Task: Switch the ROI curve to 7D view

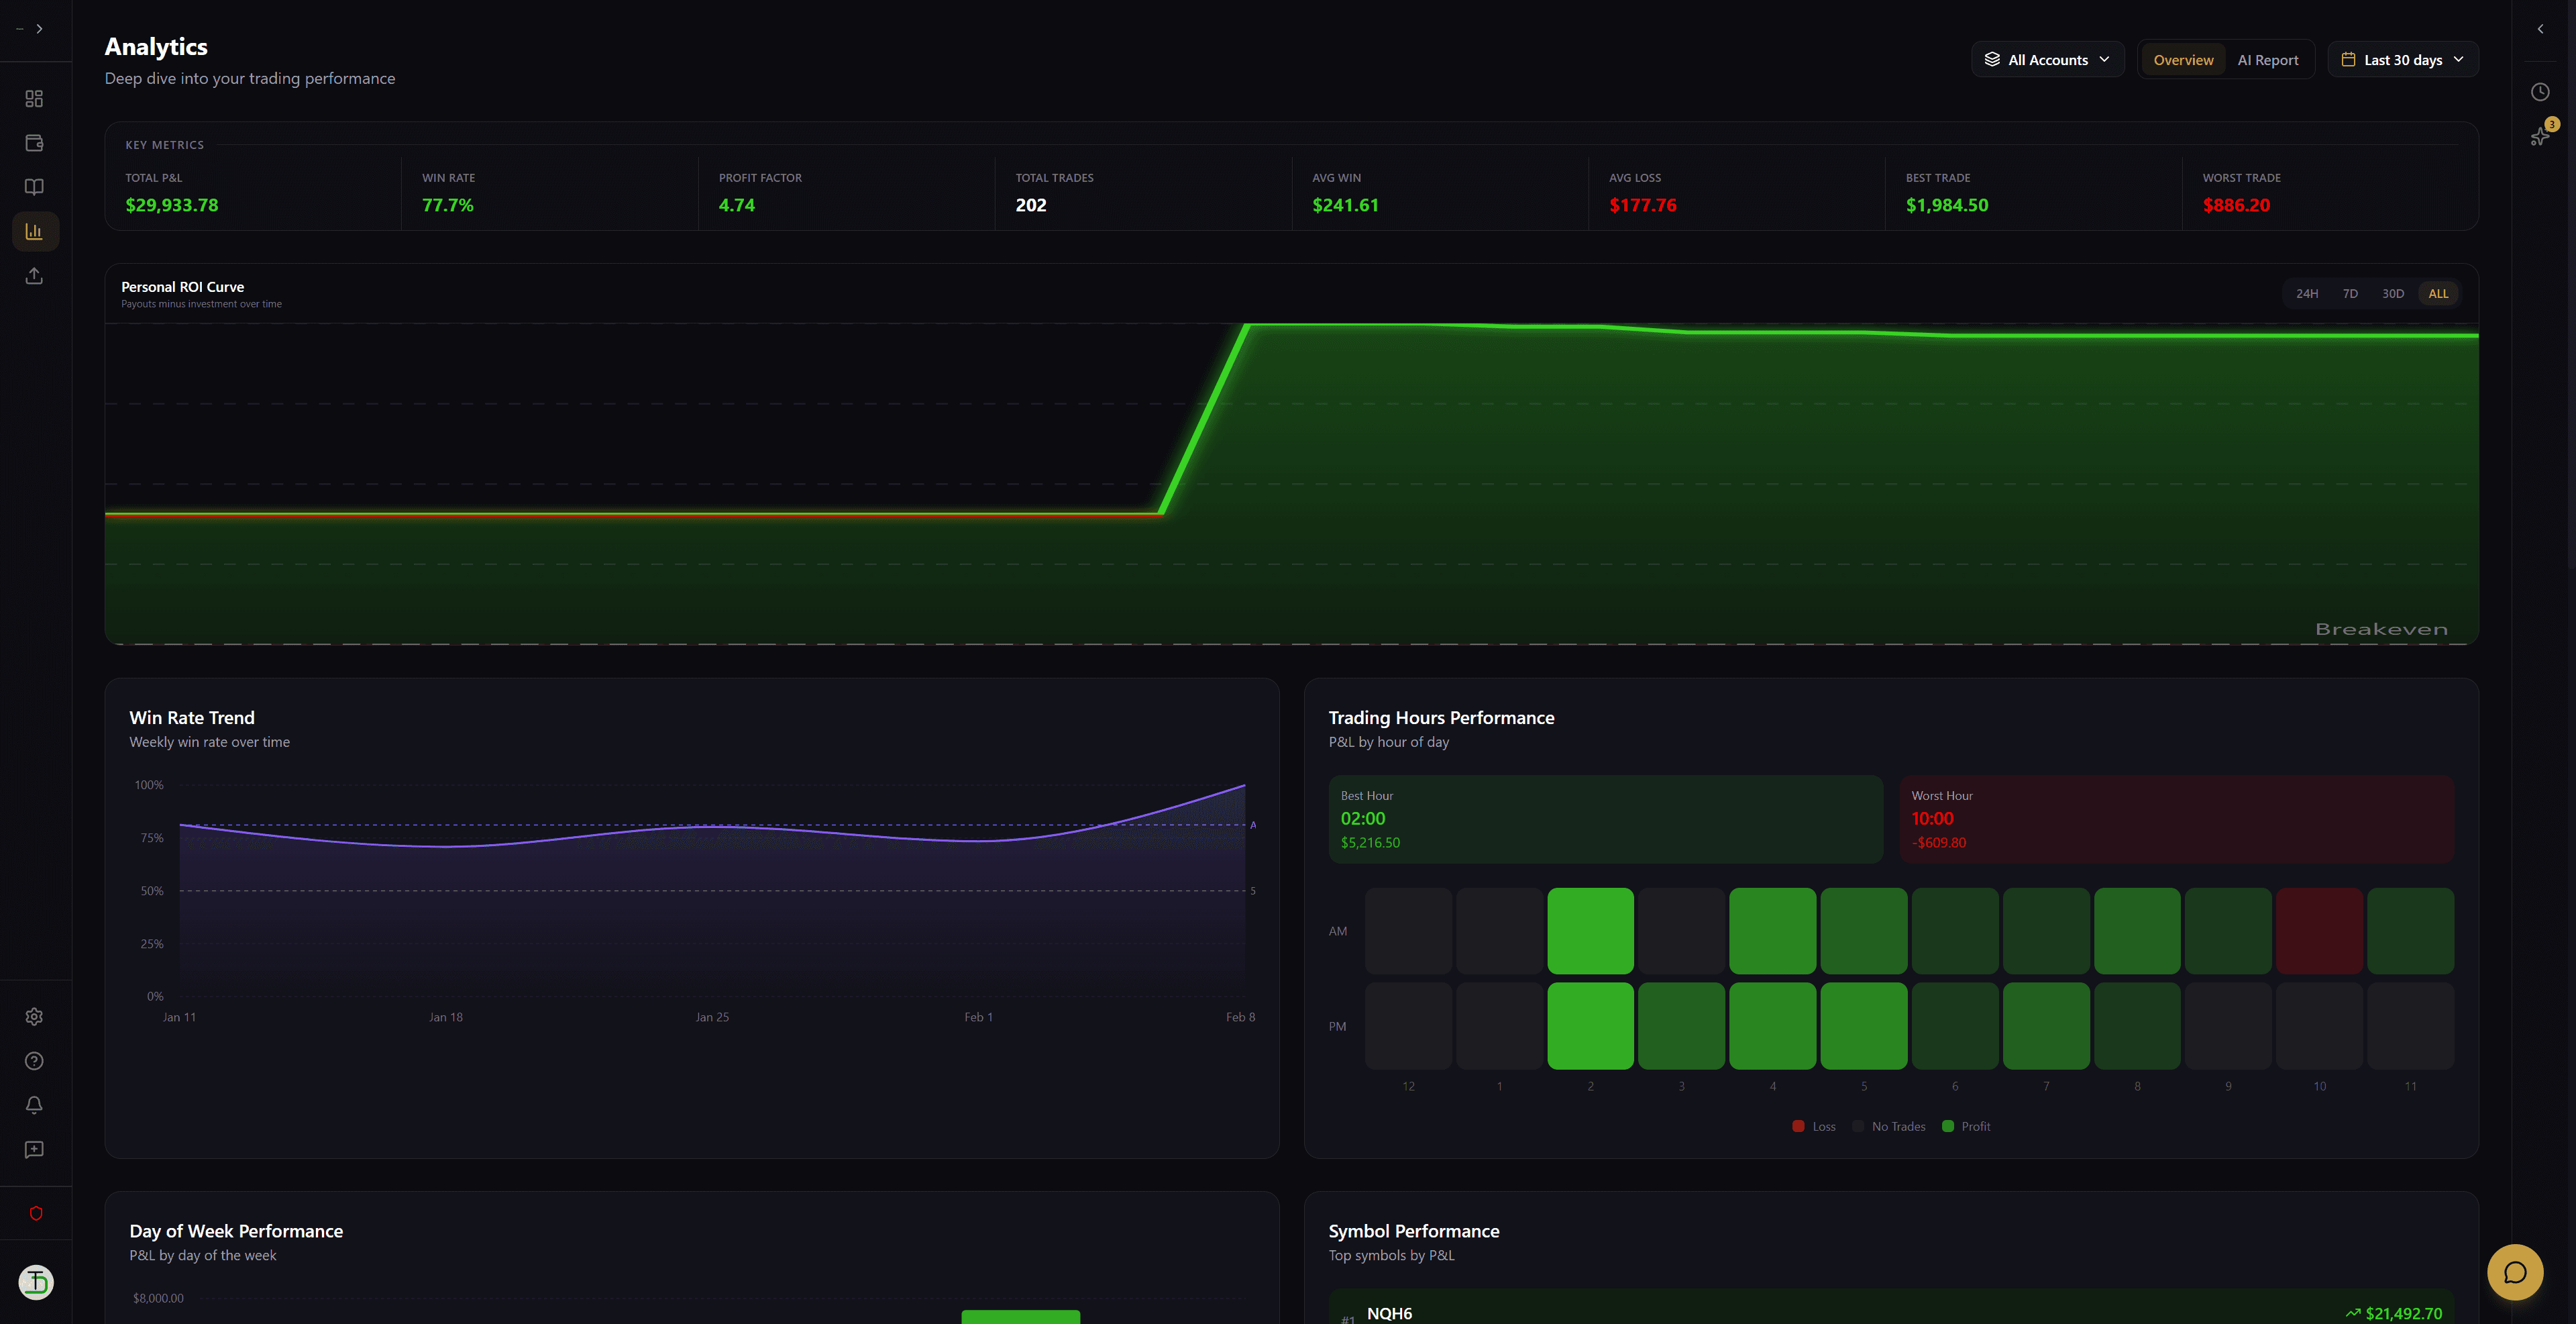Action: 2350,293
